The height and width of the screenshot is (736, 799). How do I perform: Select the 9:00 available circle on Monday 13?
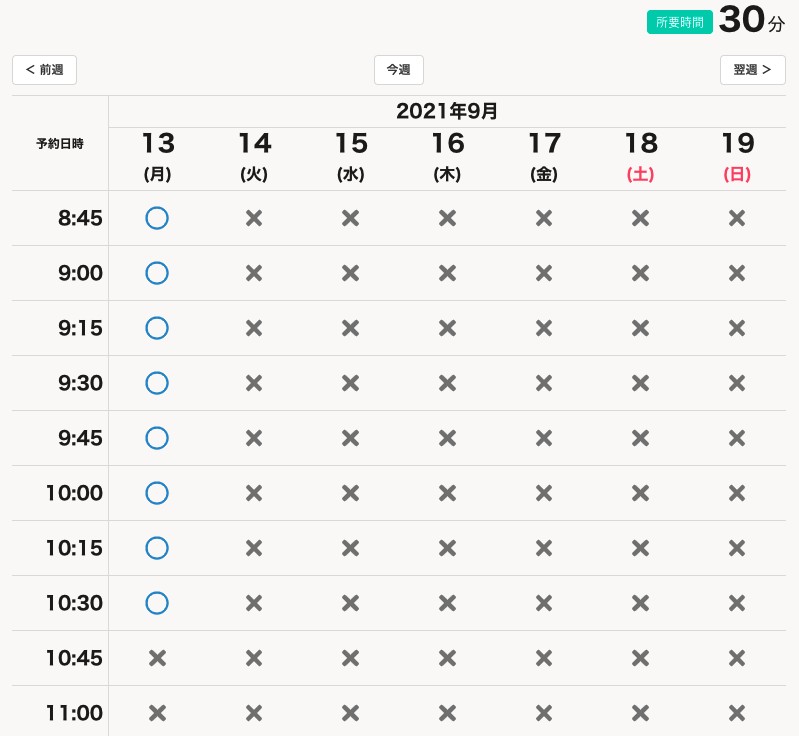[157, 273]
